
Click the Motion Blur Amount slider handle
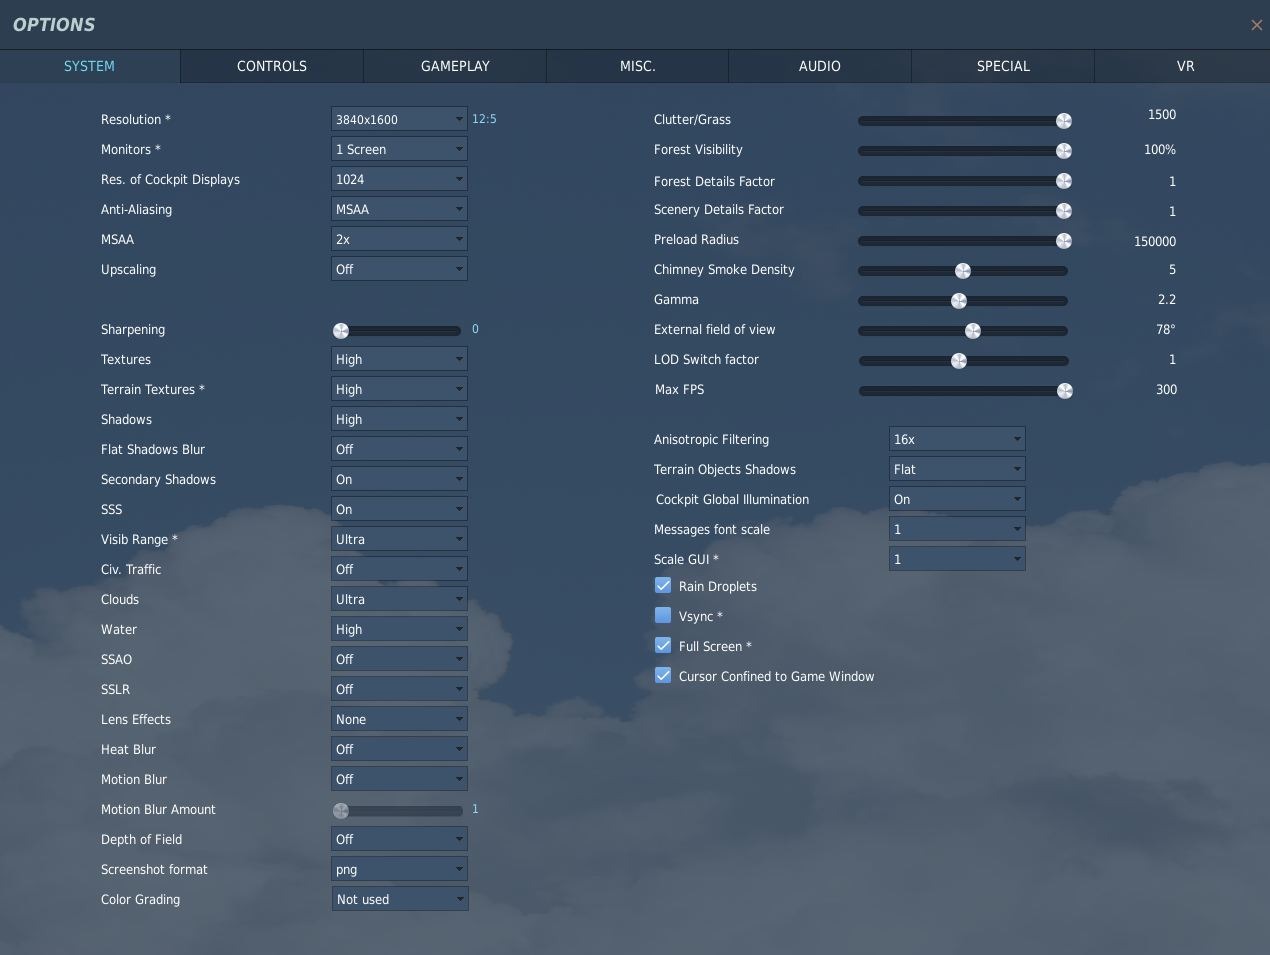(341, 811)
